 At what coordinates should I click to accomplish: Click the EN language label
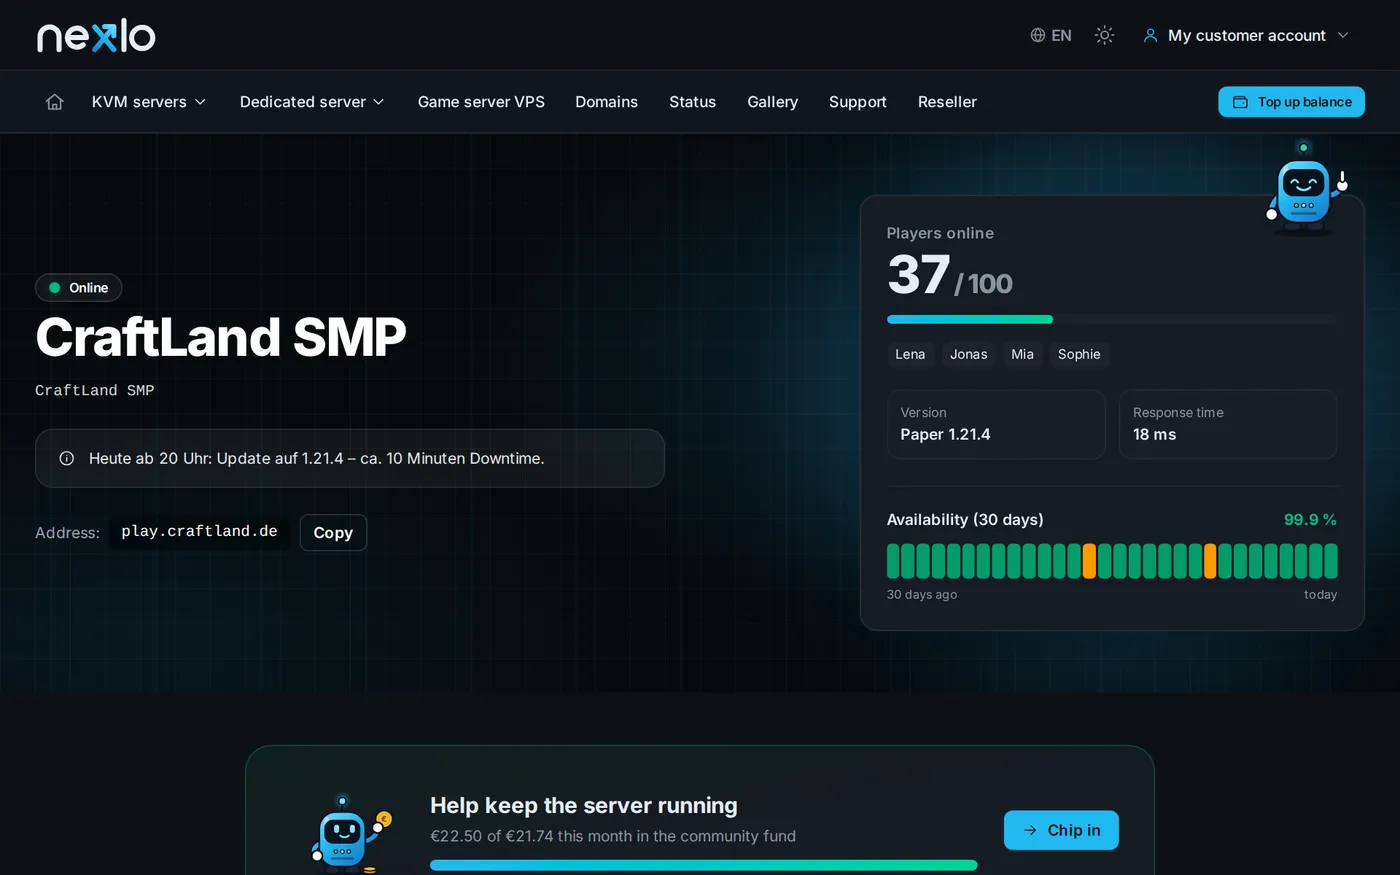[x=1061, y=35]
